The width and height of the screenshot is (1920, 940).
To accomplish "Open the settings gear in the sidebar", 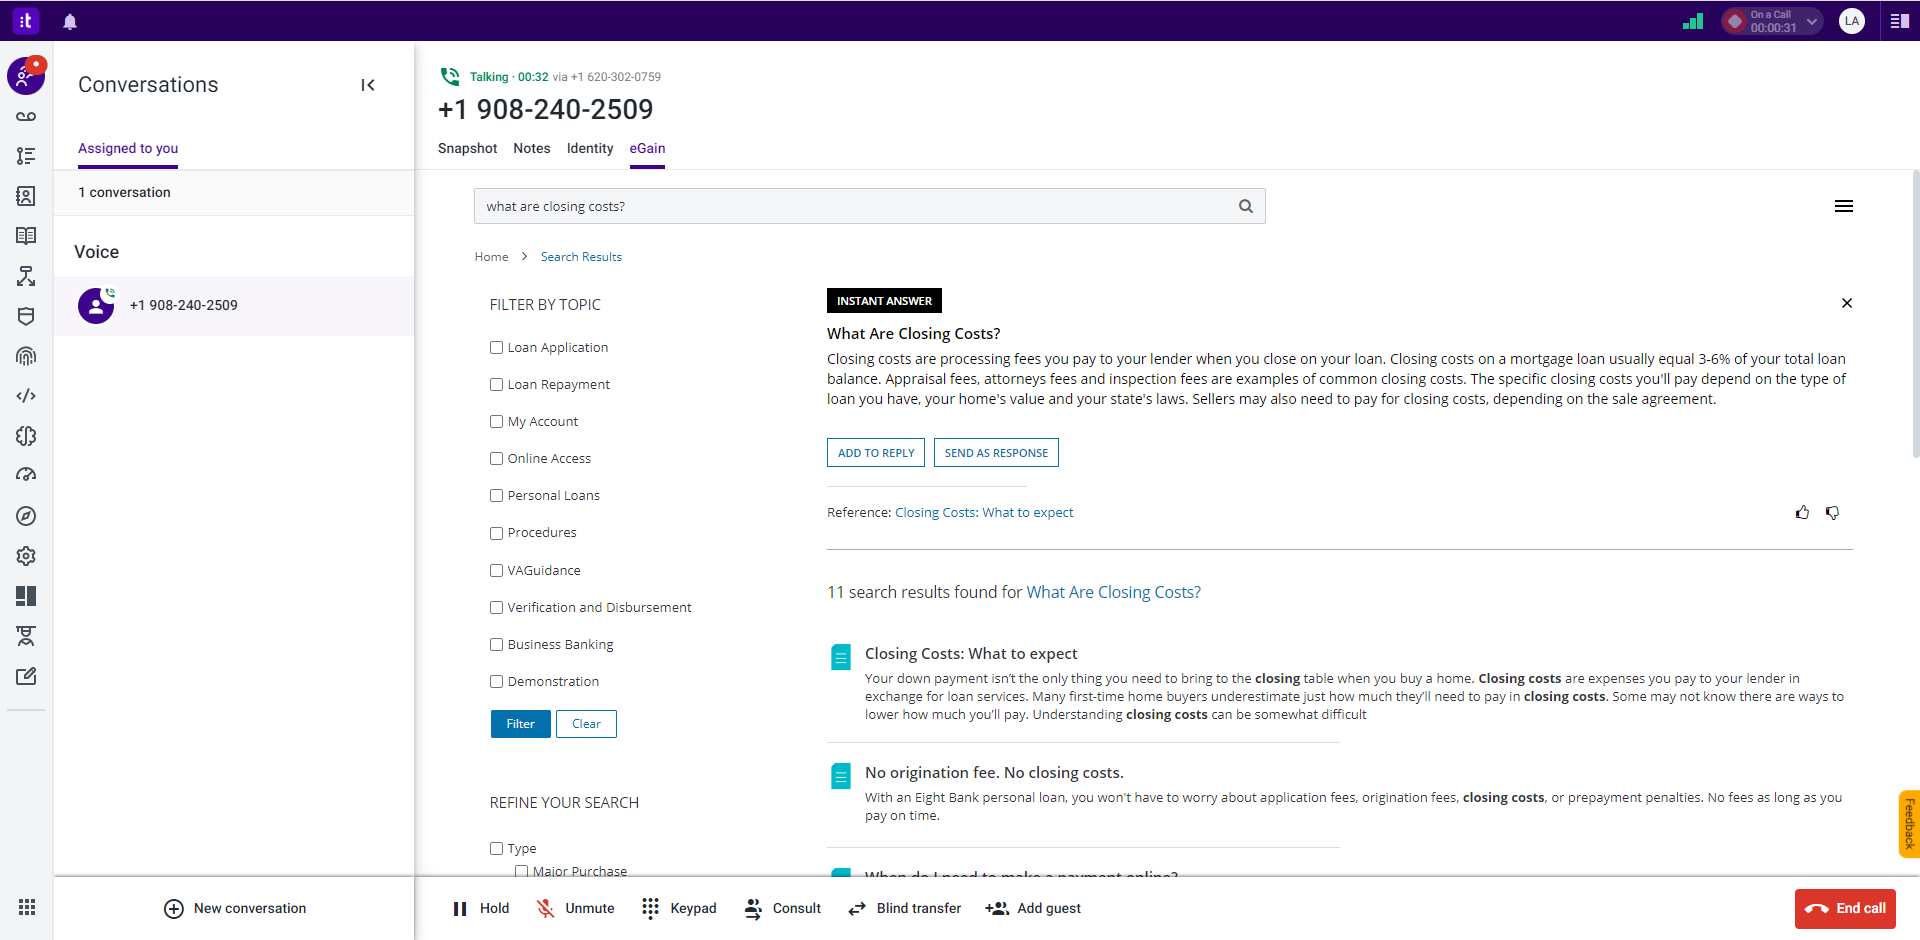I will click(25, 556).
